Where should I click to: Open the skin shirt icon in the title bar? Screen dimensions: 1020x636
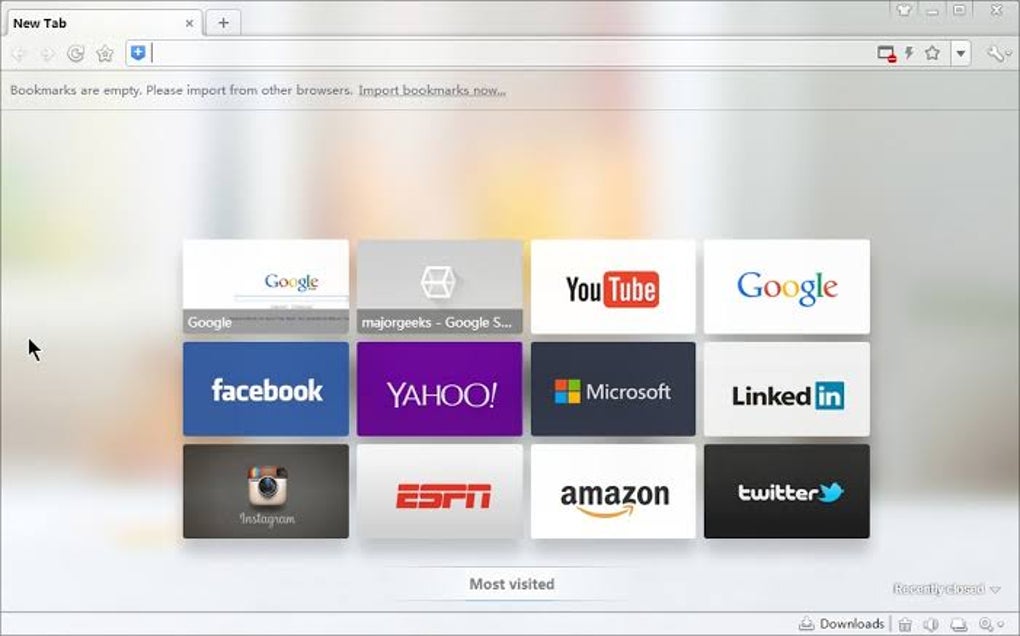pos(904,10)
